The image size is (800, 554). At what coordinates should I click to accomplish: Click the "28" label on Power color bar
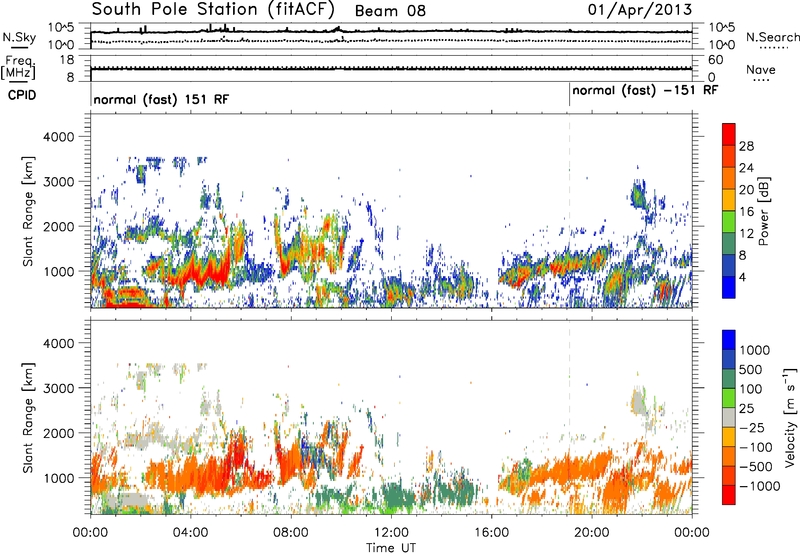(x=746, y=146)
